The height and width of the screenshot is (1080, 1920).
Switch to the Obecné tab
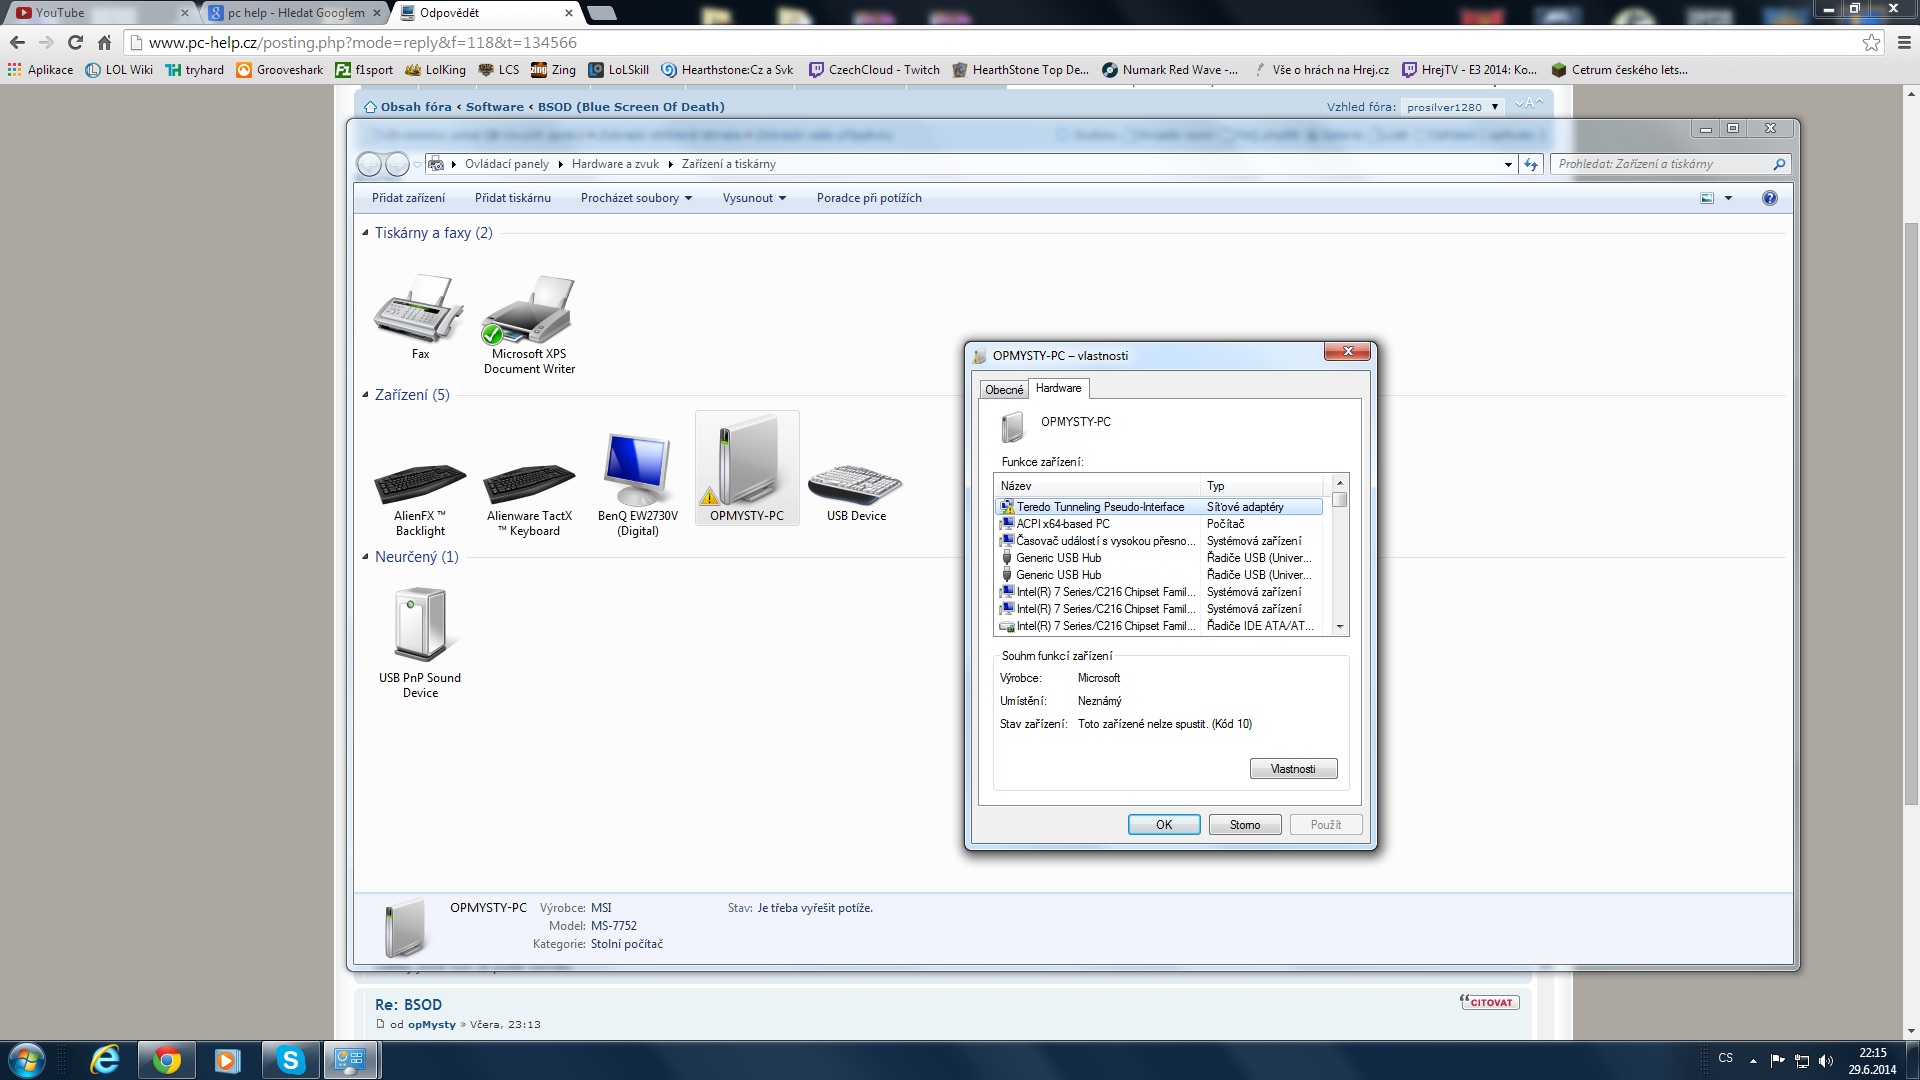tap(1003, 390)
